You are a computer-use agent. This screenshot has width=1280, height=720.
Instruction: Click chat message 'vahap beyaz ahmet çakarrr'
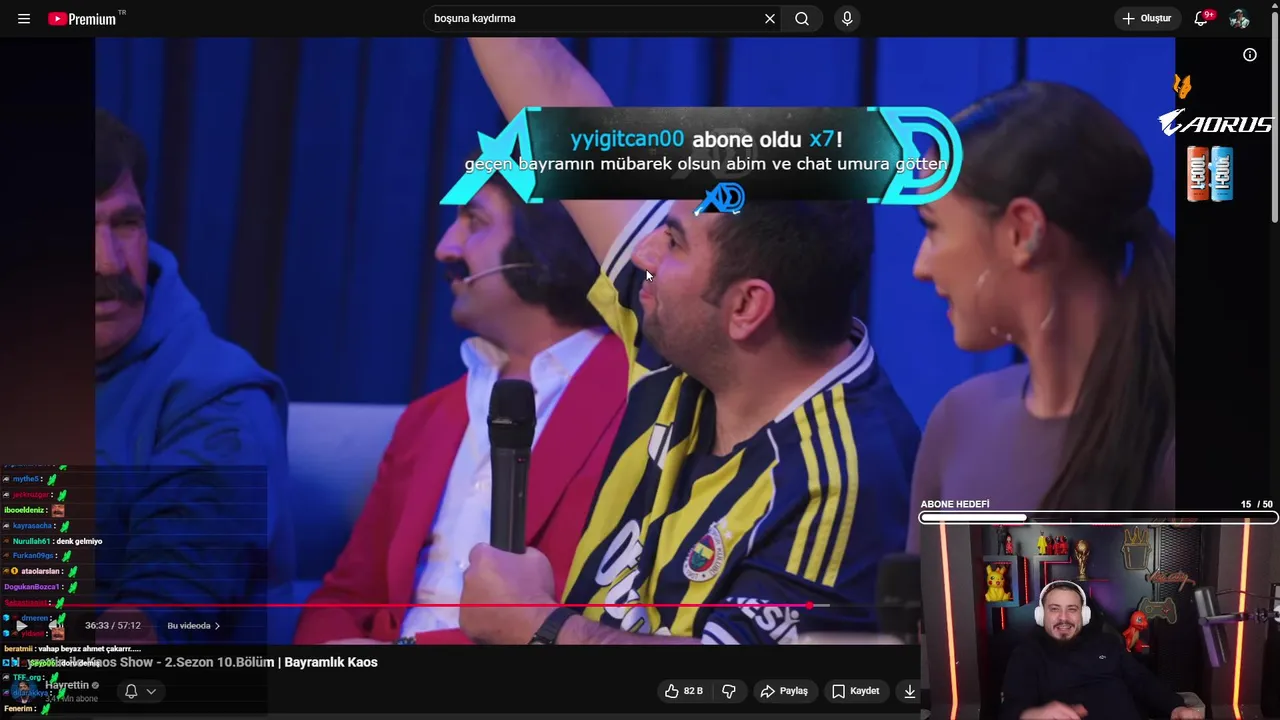pos(73,649)
